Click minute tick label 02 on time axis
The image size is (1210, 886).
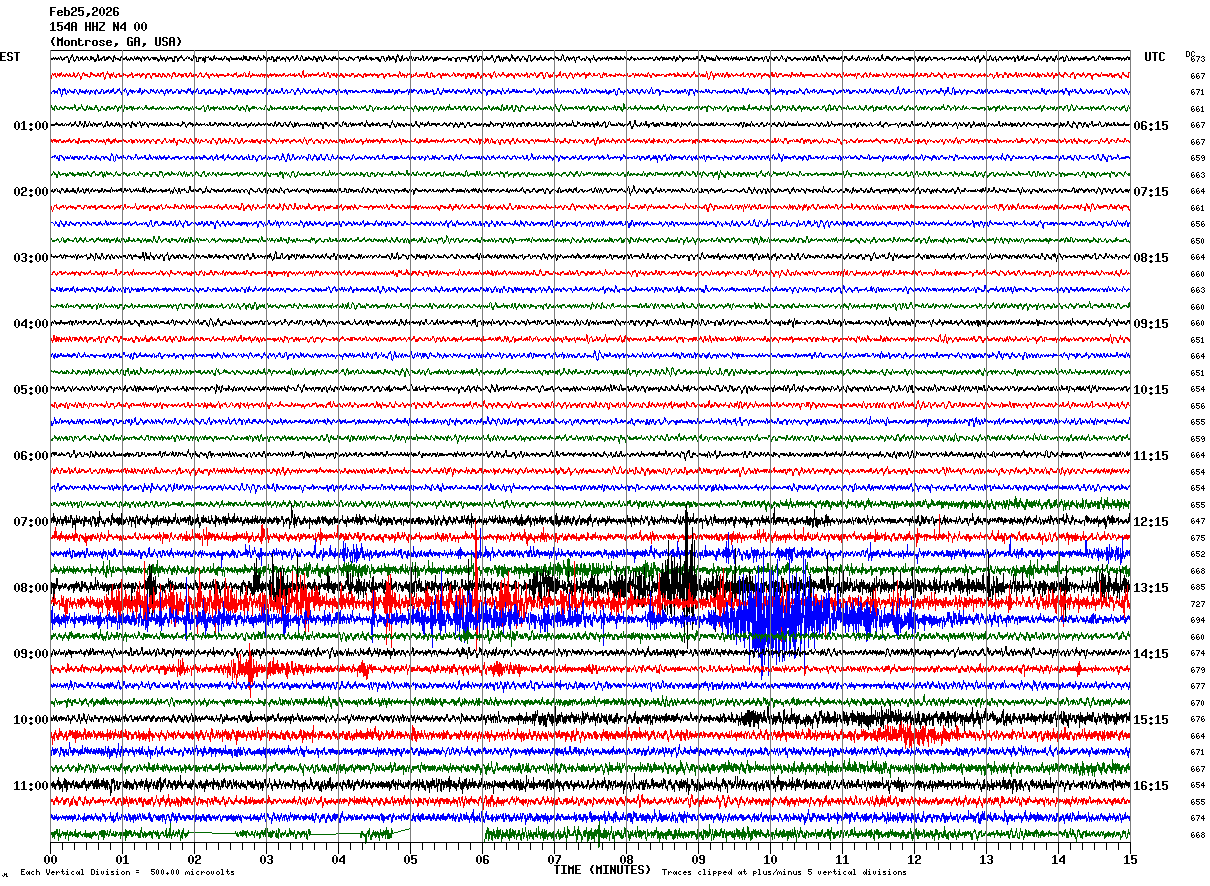(194, 859)
